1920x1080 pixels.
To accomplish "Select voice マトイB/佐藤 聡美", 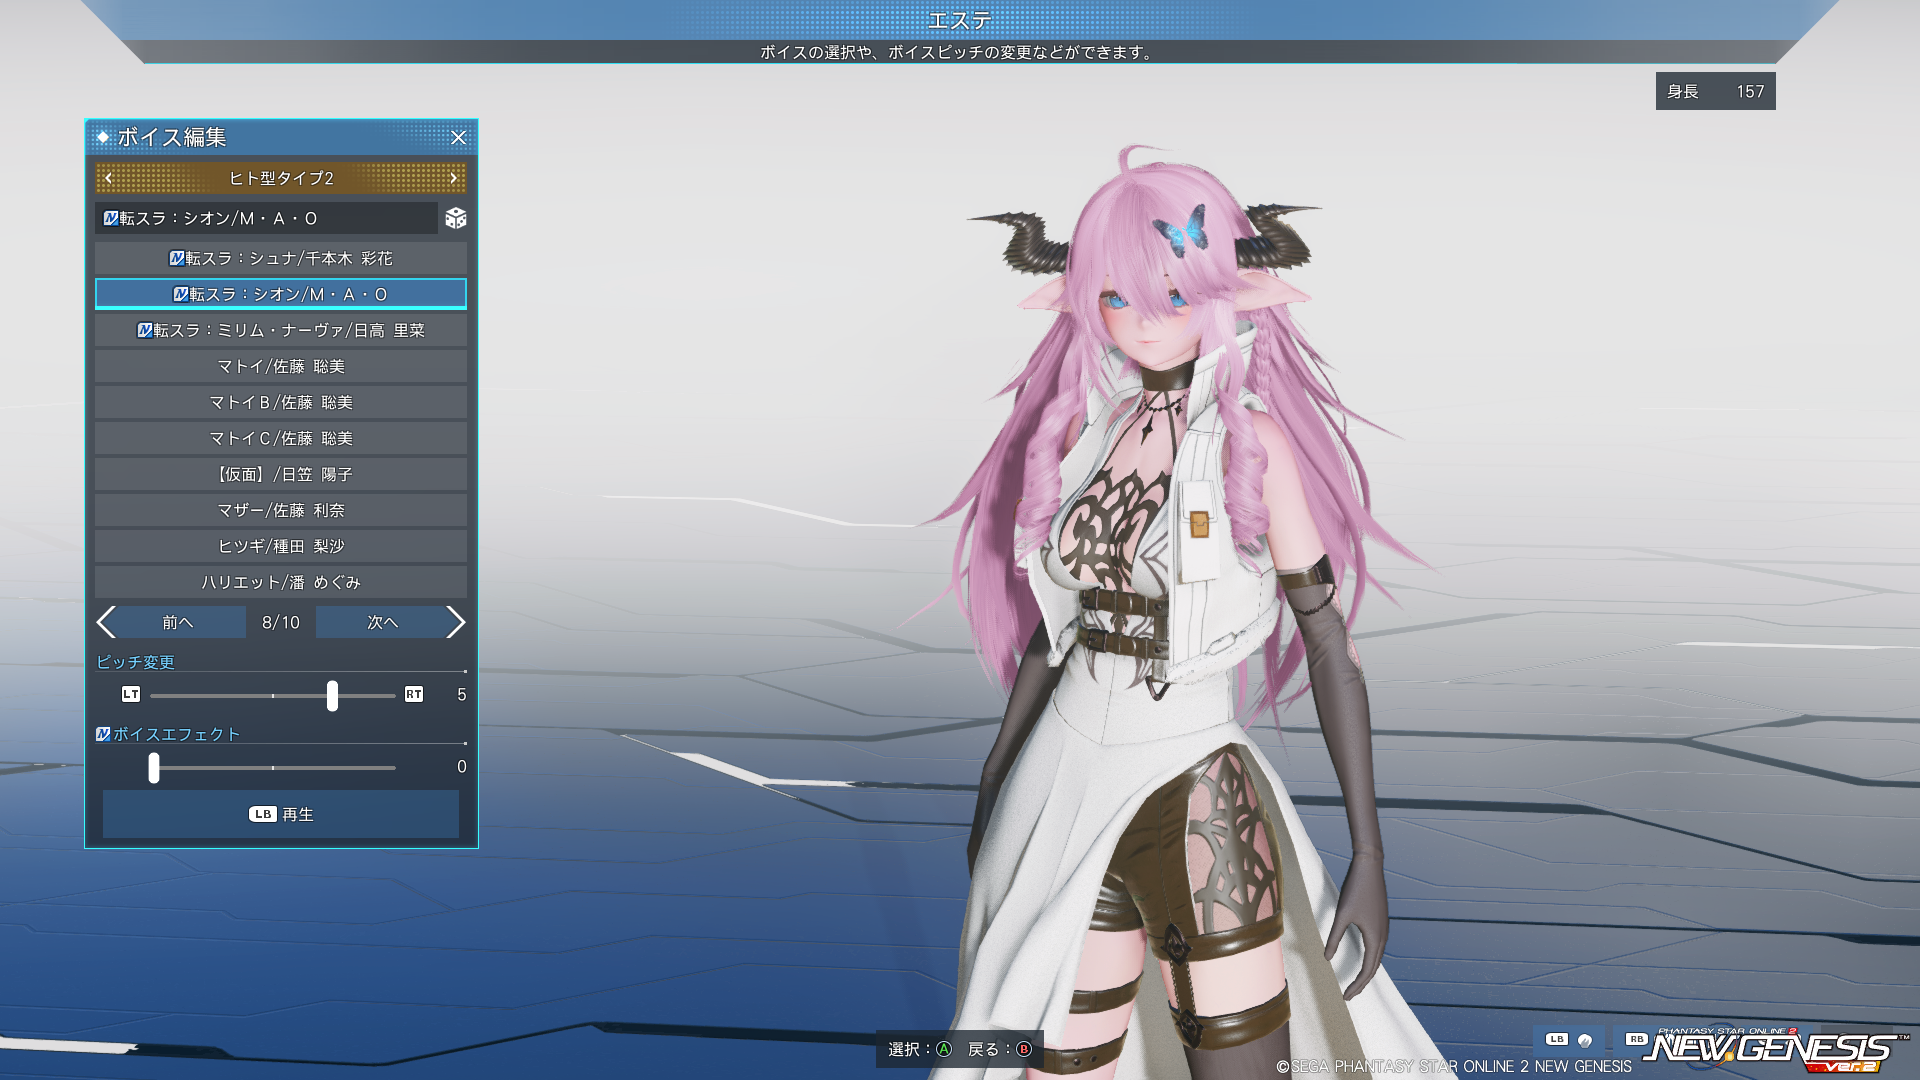I will [281, 402].
